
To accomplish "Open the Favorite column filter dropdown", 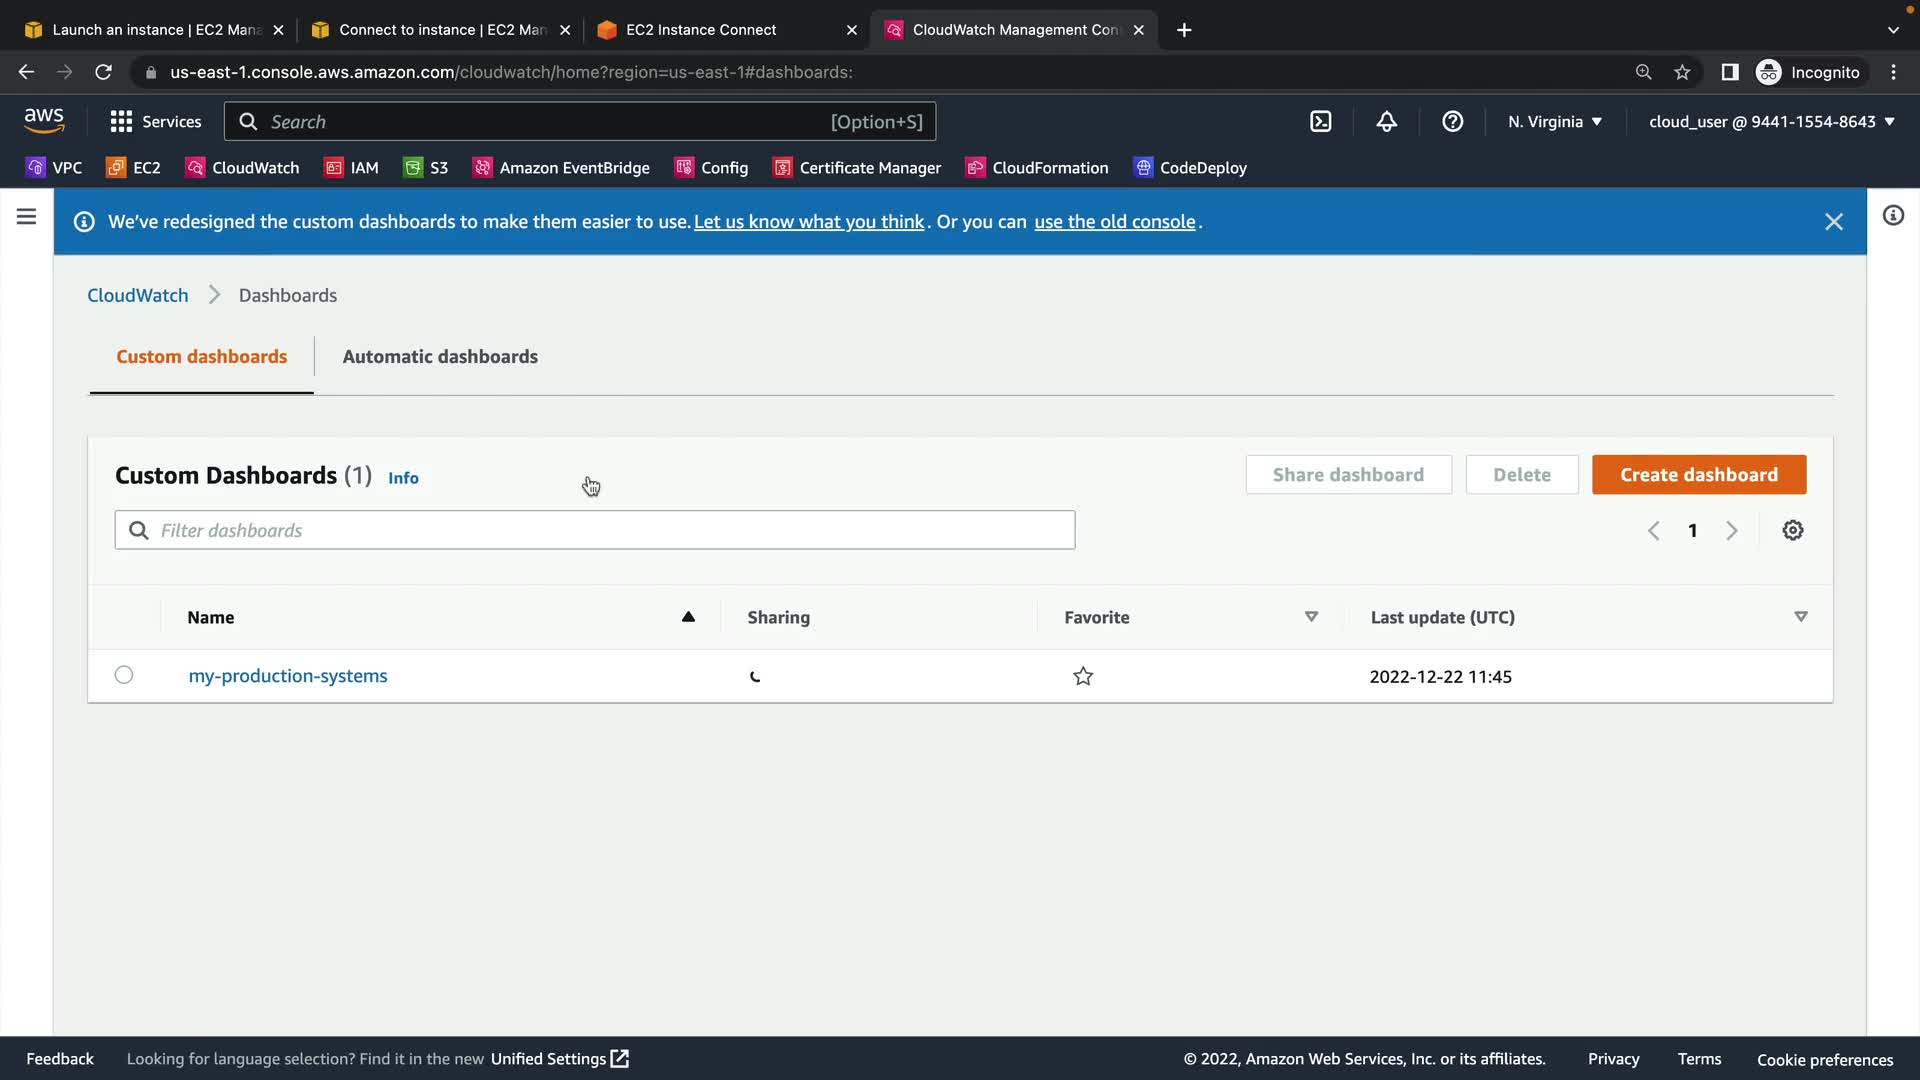I will pos(1311,617).
